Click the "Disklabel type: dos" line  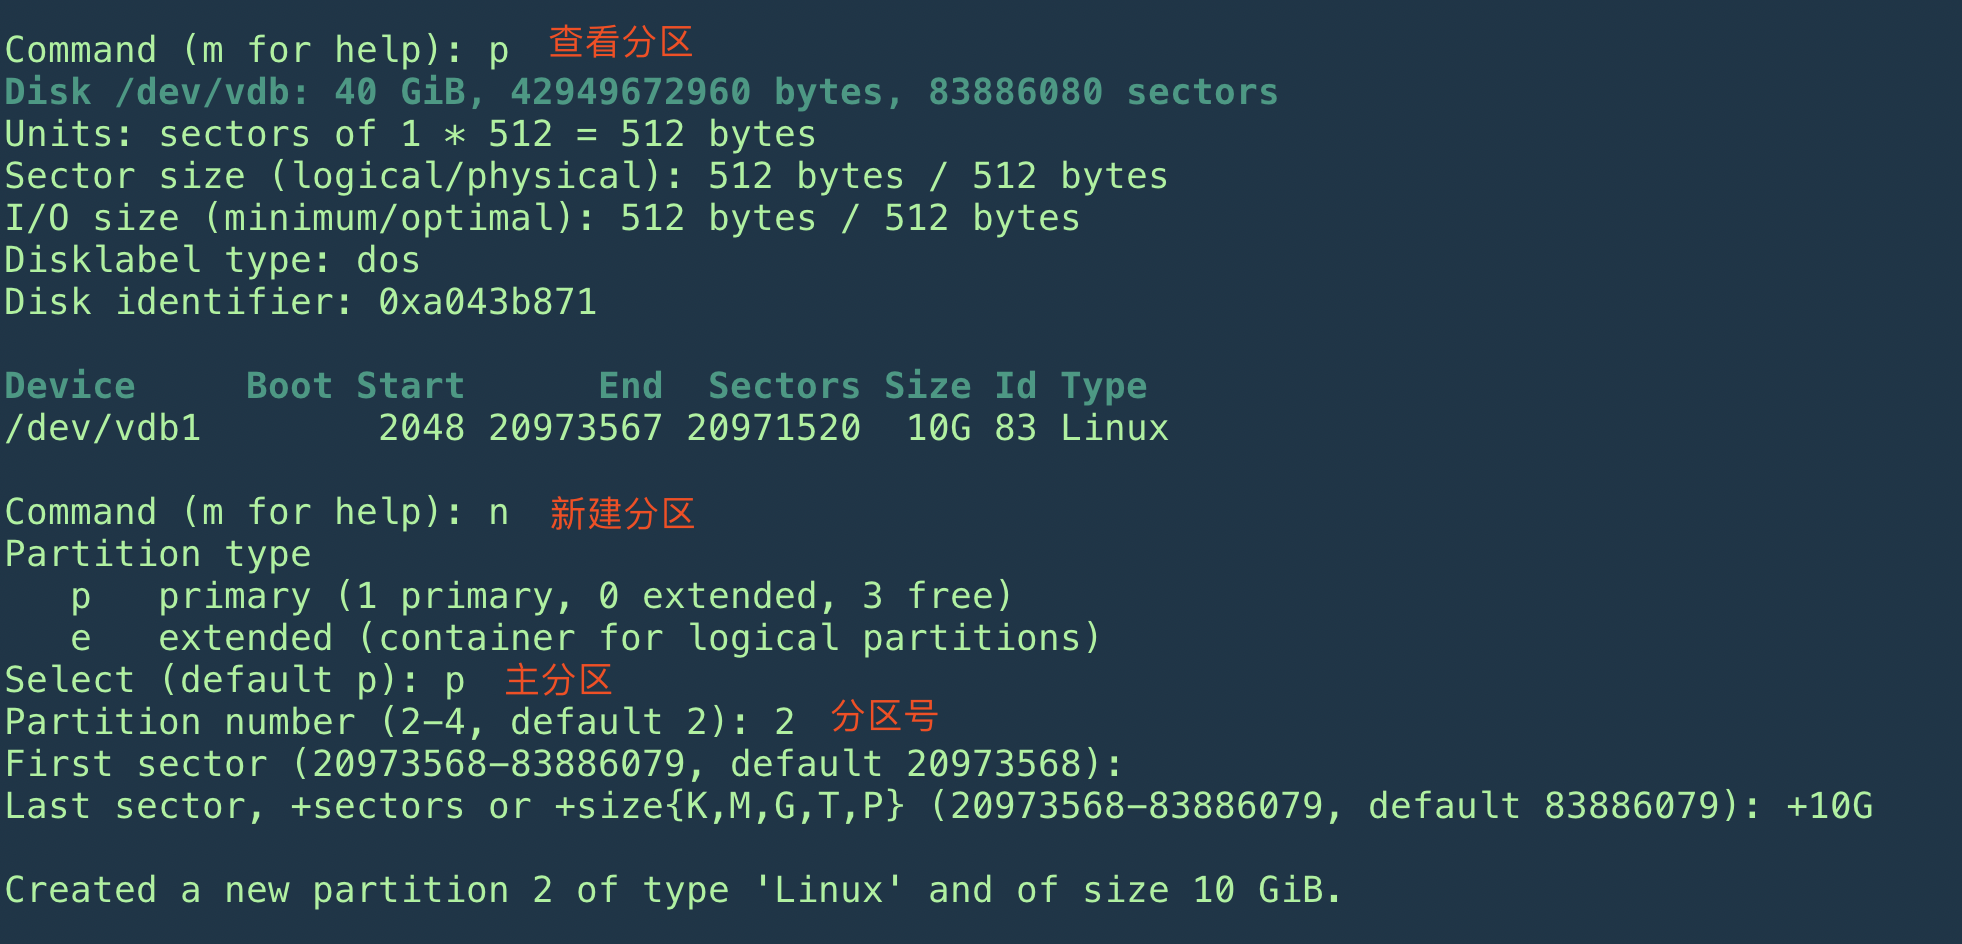212,260
